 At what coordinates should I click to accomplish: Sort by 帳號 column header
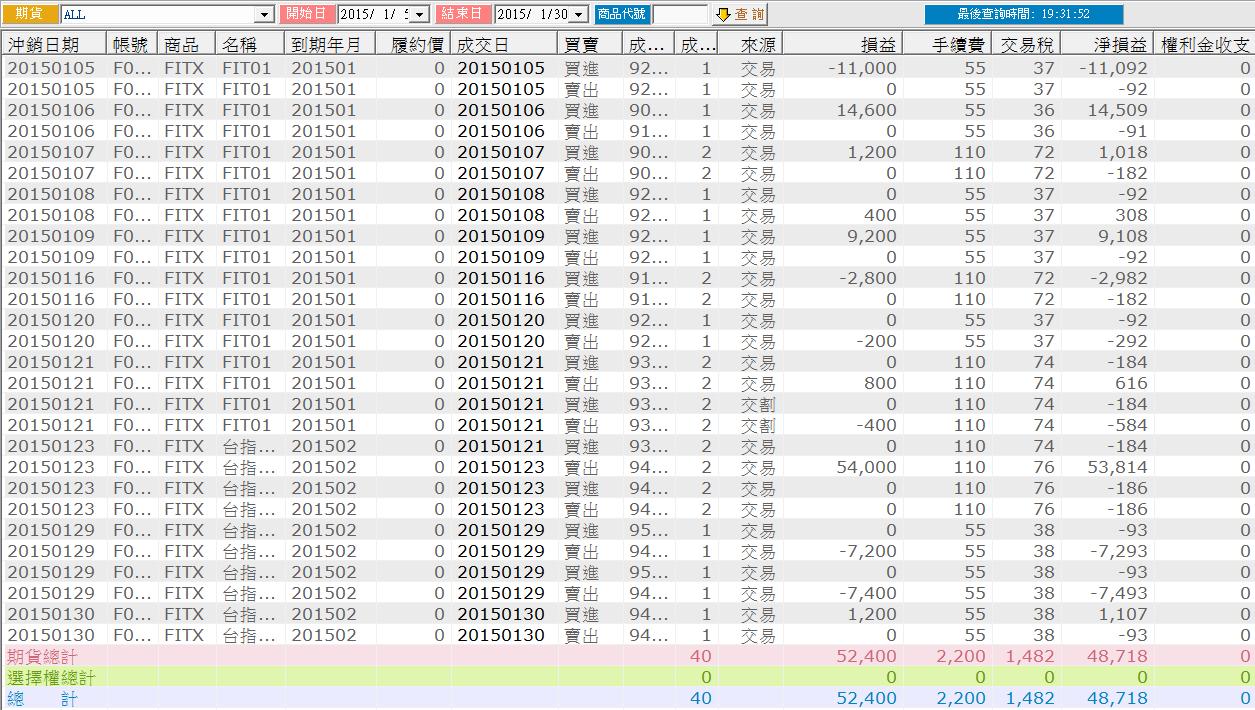point(133,44)
